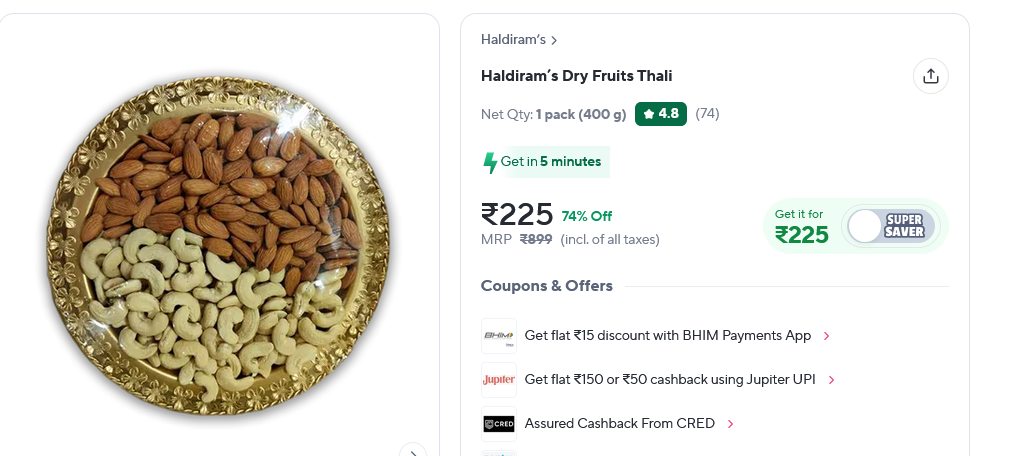Open the Haldiram's brand breadcrumb link
Viewport: 1014px width, 456px height.
click(518, 40)
